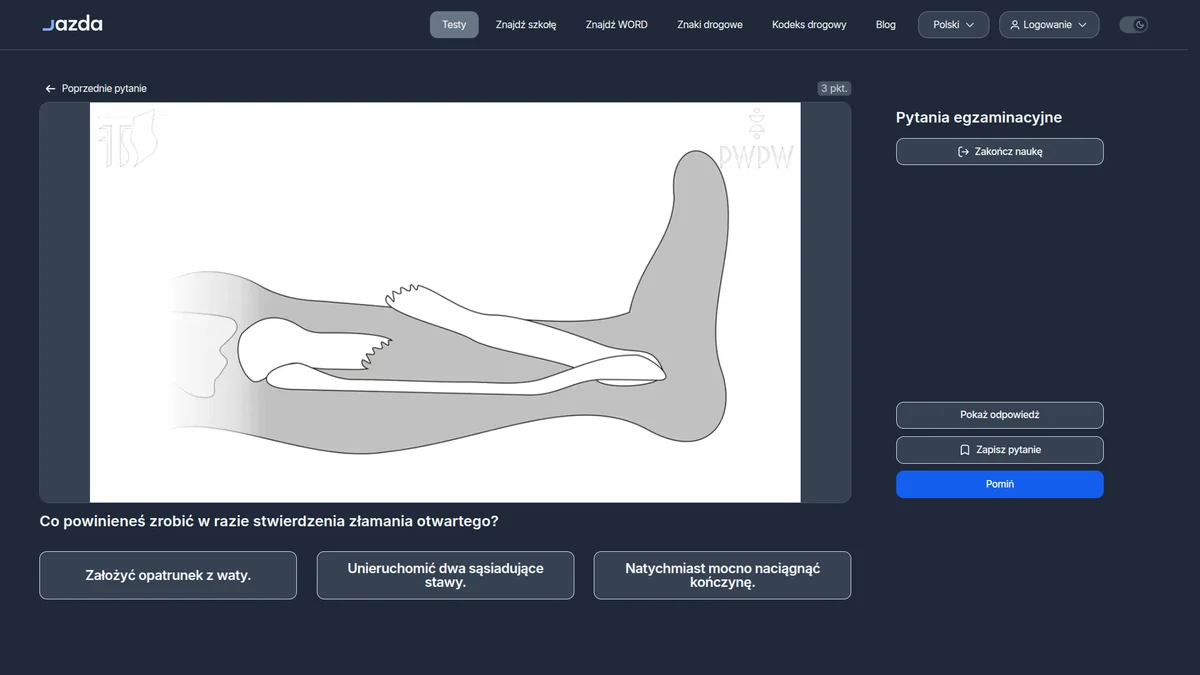Viewport: 1200px width, 675px height.
Task: Go back via Poprzednie pytanie
Action: [x=96, y=89]
